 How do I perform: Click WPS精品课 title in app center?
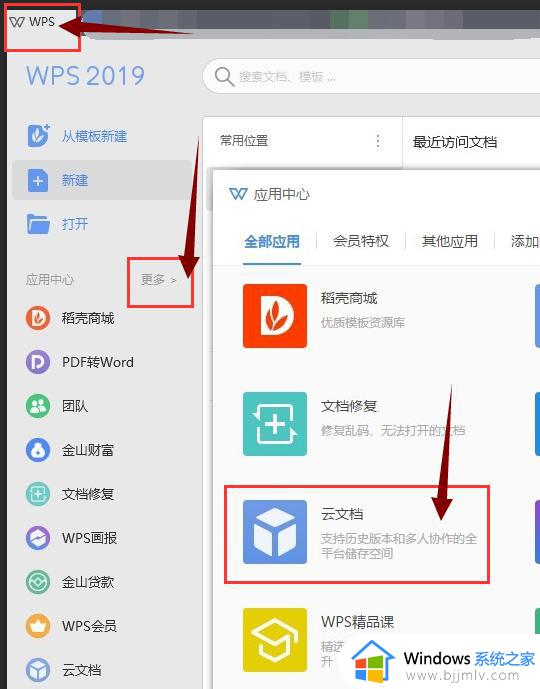[x=358, y=622]
